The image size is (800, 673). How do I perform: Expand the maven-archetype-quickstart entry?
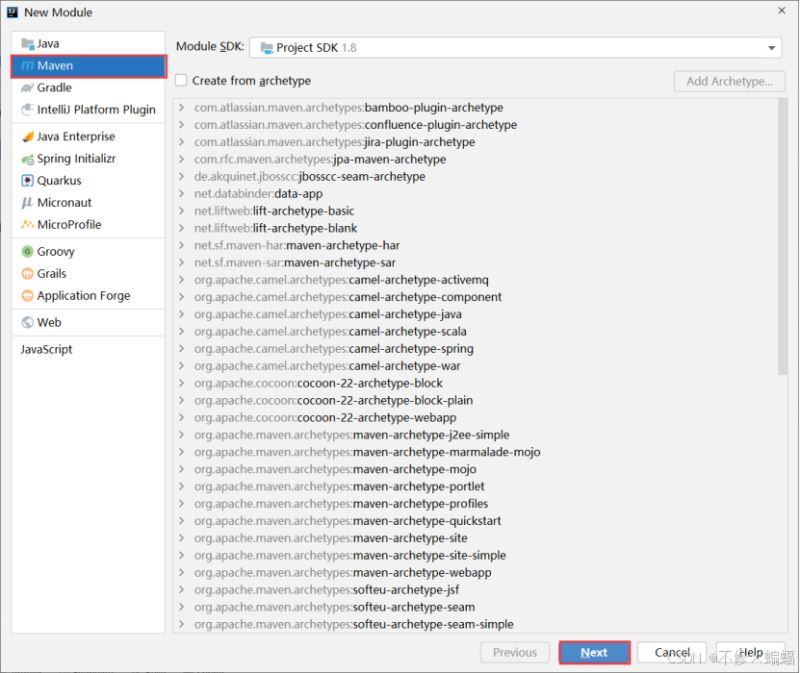pyautogui.click(x=181, y=521)
